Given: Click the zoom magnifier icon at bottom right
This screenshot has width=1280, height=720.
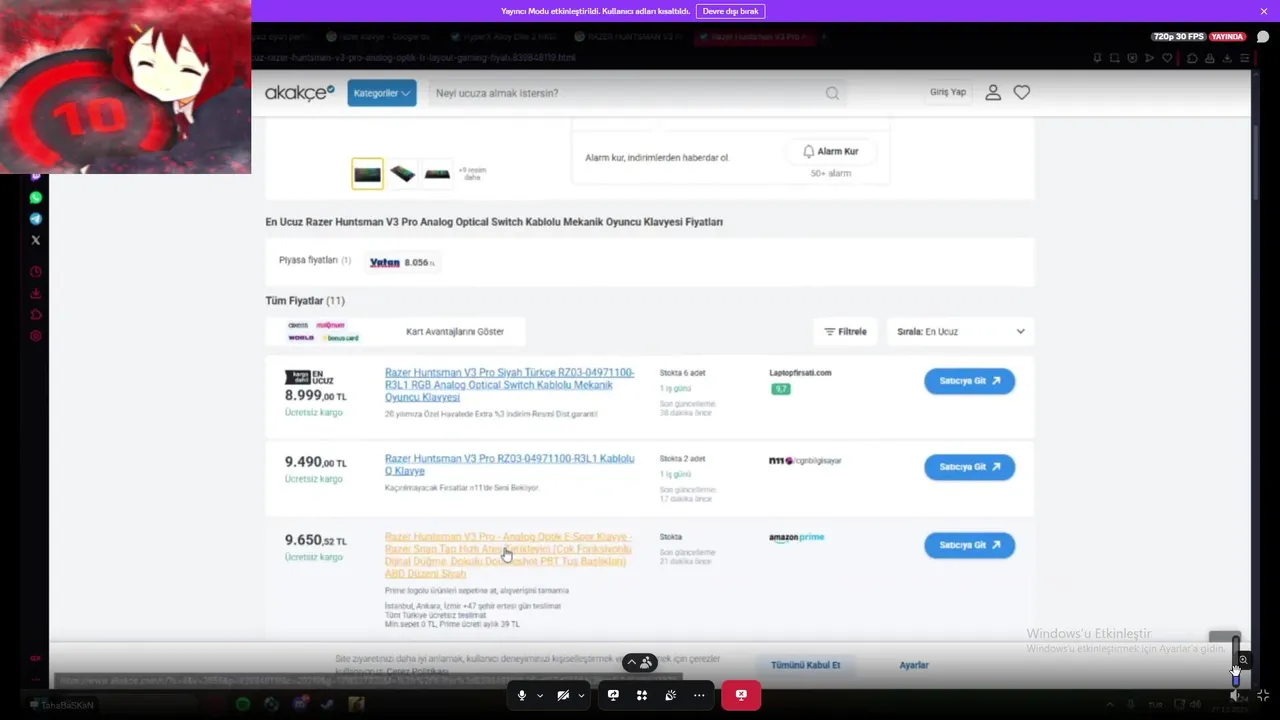Looking at the screenshot, I should point(1243,660).
